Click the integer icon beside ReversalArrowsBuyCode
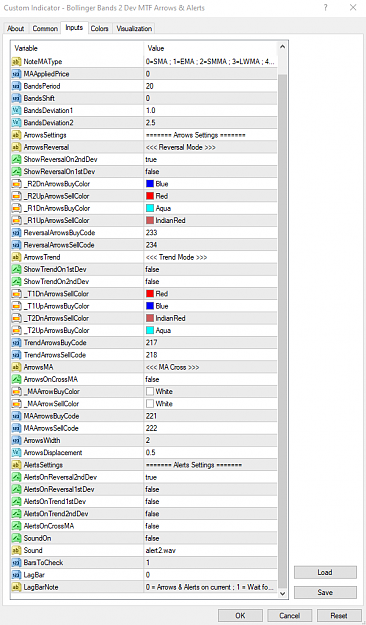The height and width of the screenshot is (625, 366). coord(16,233)
